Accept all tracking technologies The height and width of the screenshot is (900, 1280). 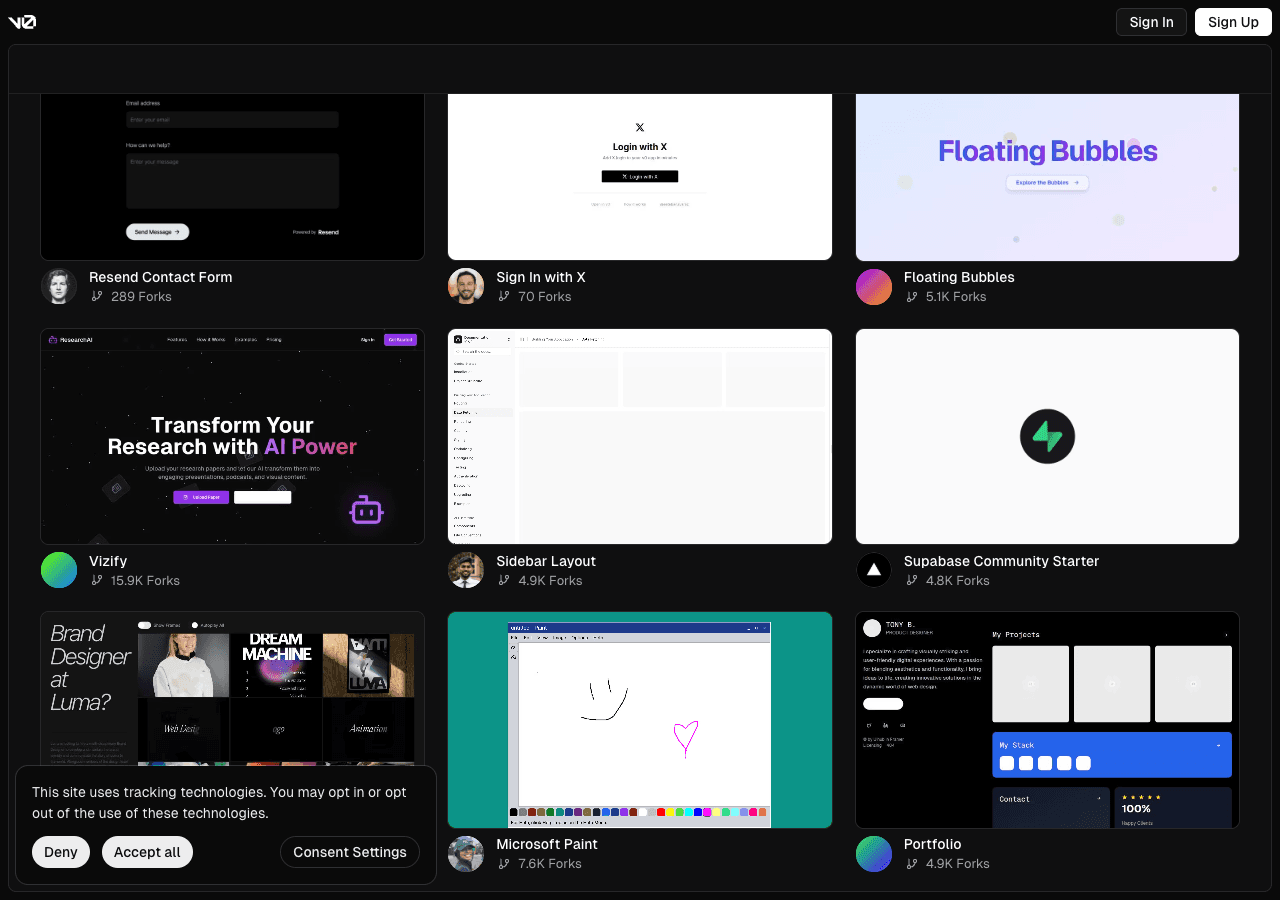coord(147,852)
